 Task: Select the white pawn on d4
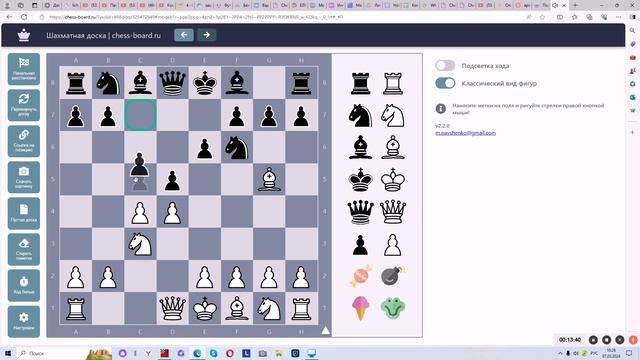click(172, 212)
